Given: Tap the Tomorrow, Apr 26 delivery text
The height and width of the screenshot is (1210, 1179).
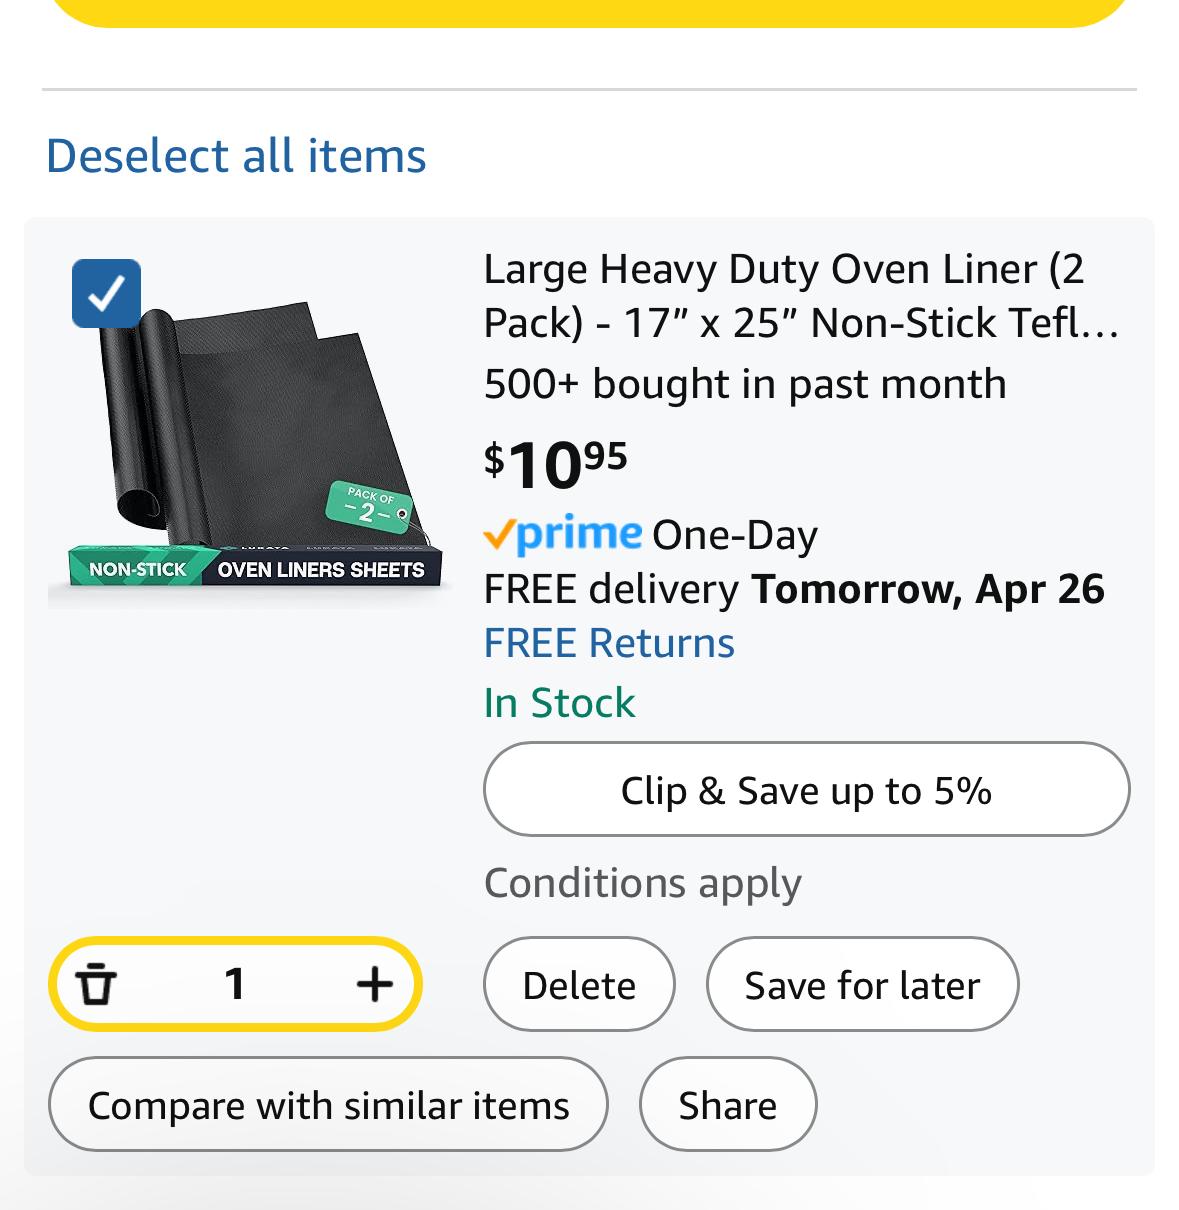Looking at the screenshot, I should point(928,589).
